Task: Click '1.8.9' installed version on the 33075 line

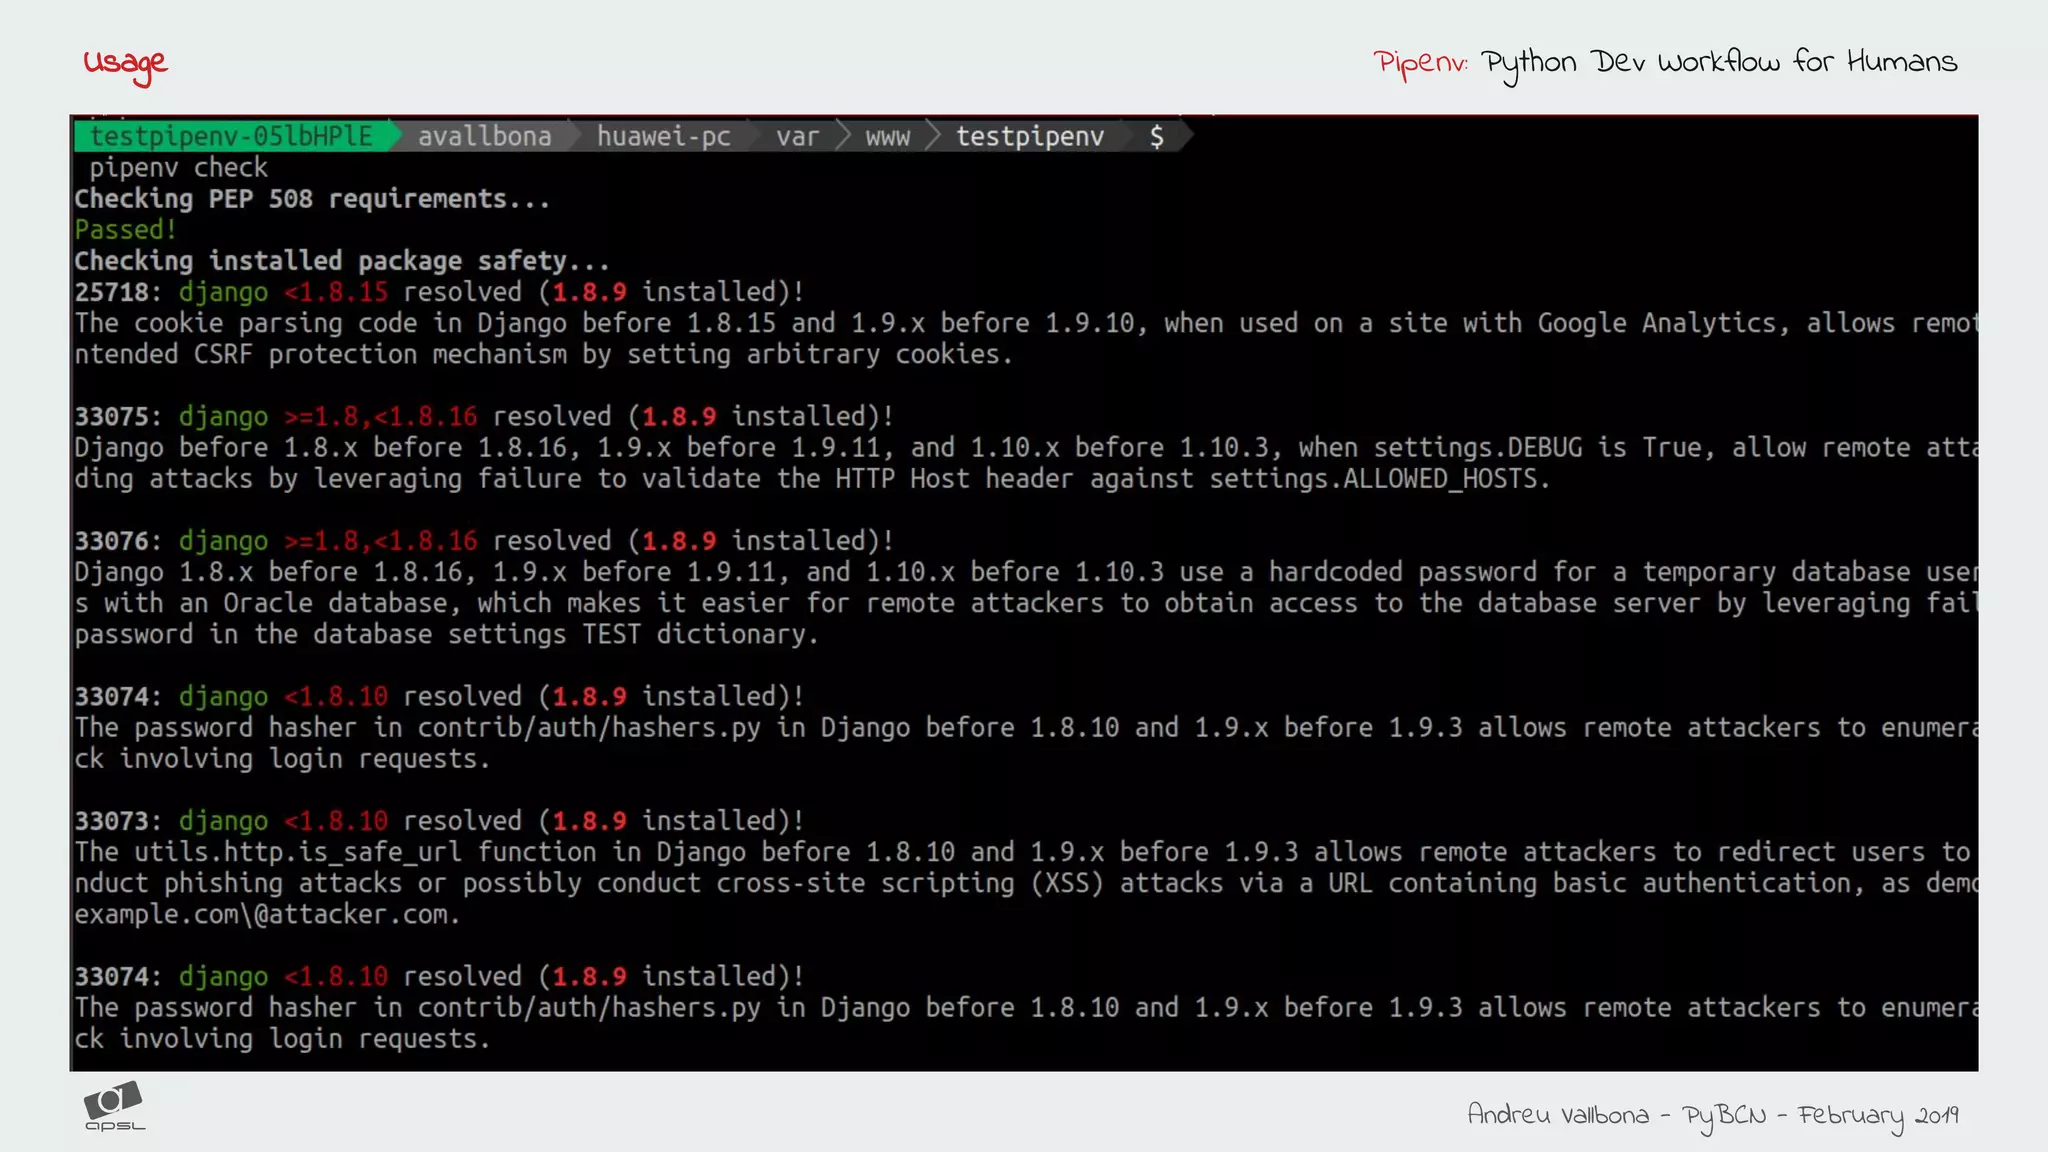Action: point(679,415)
